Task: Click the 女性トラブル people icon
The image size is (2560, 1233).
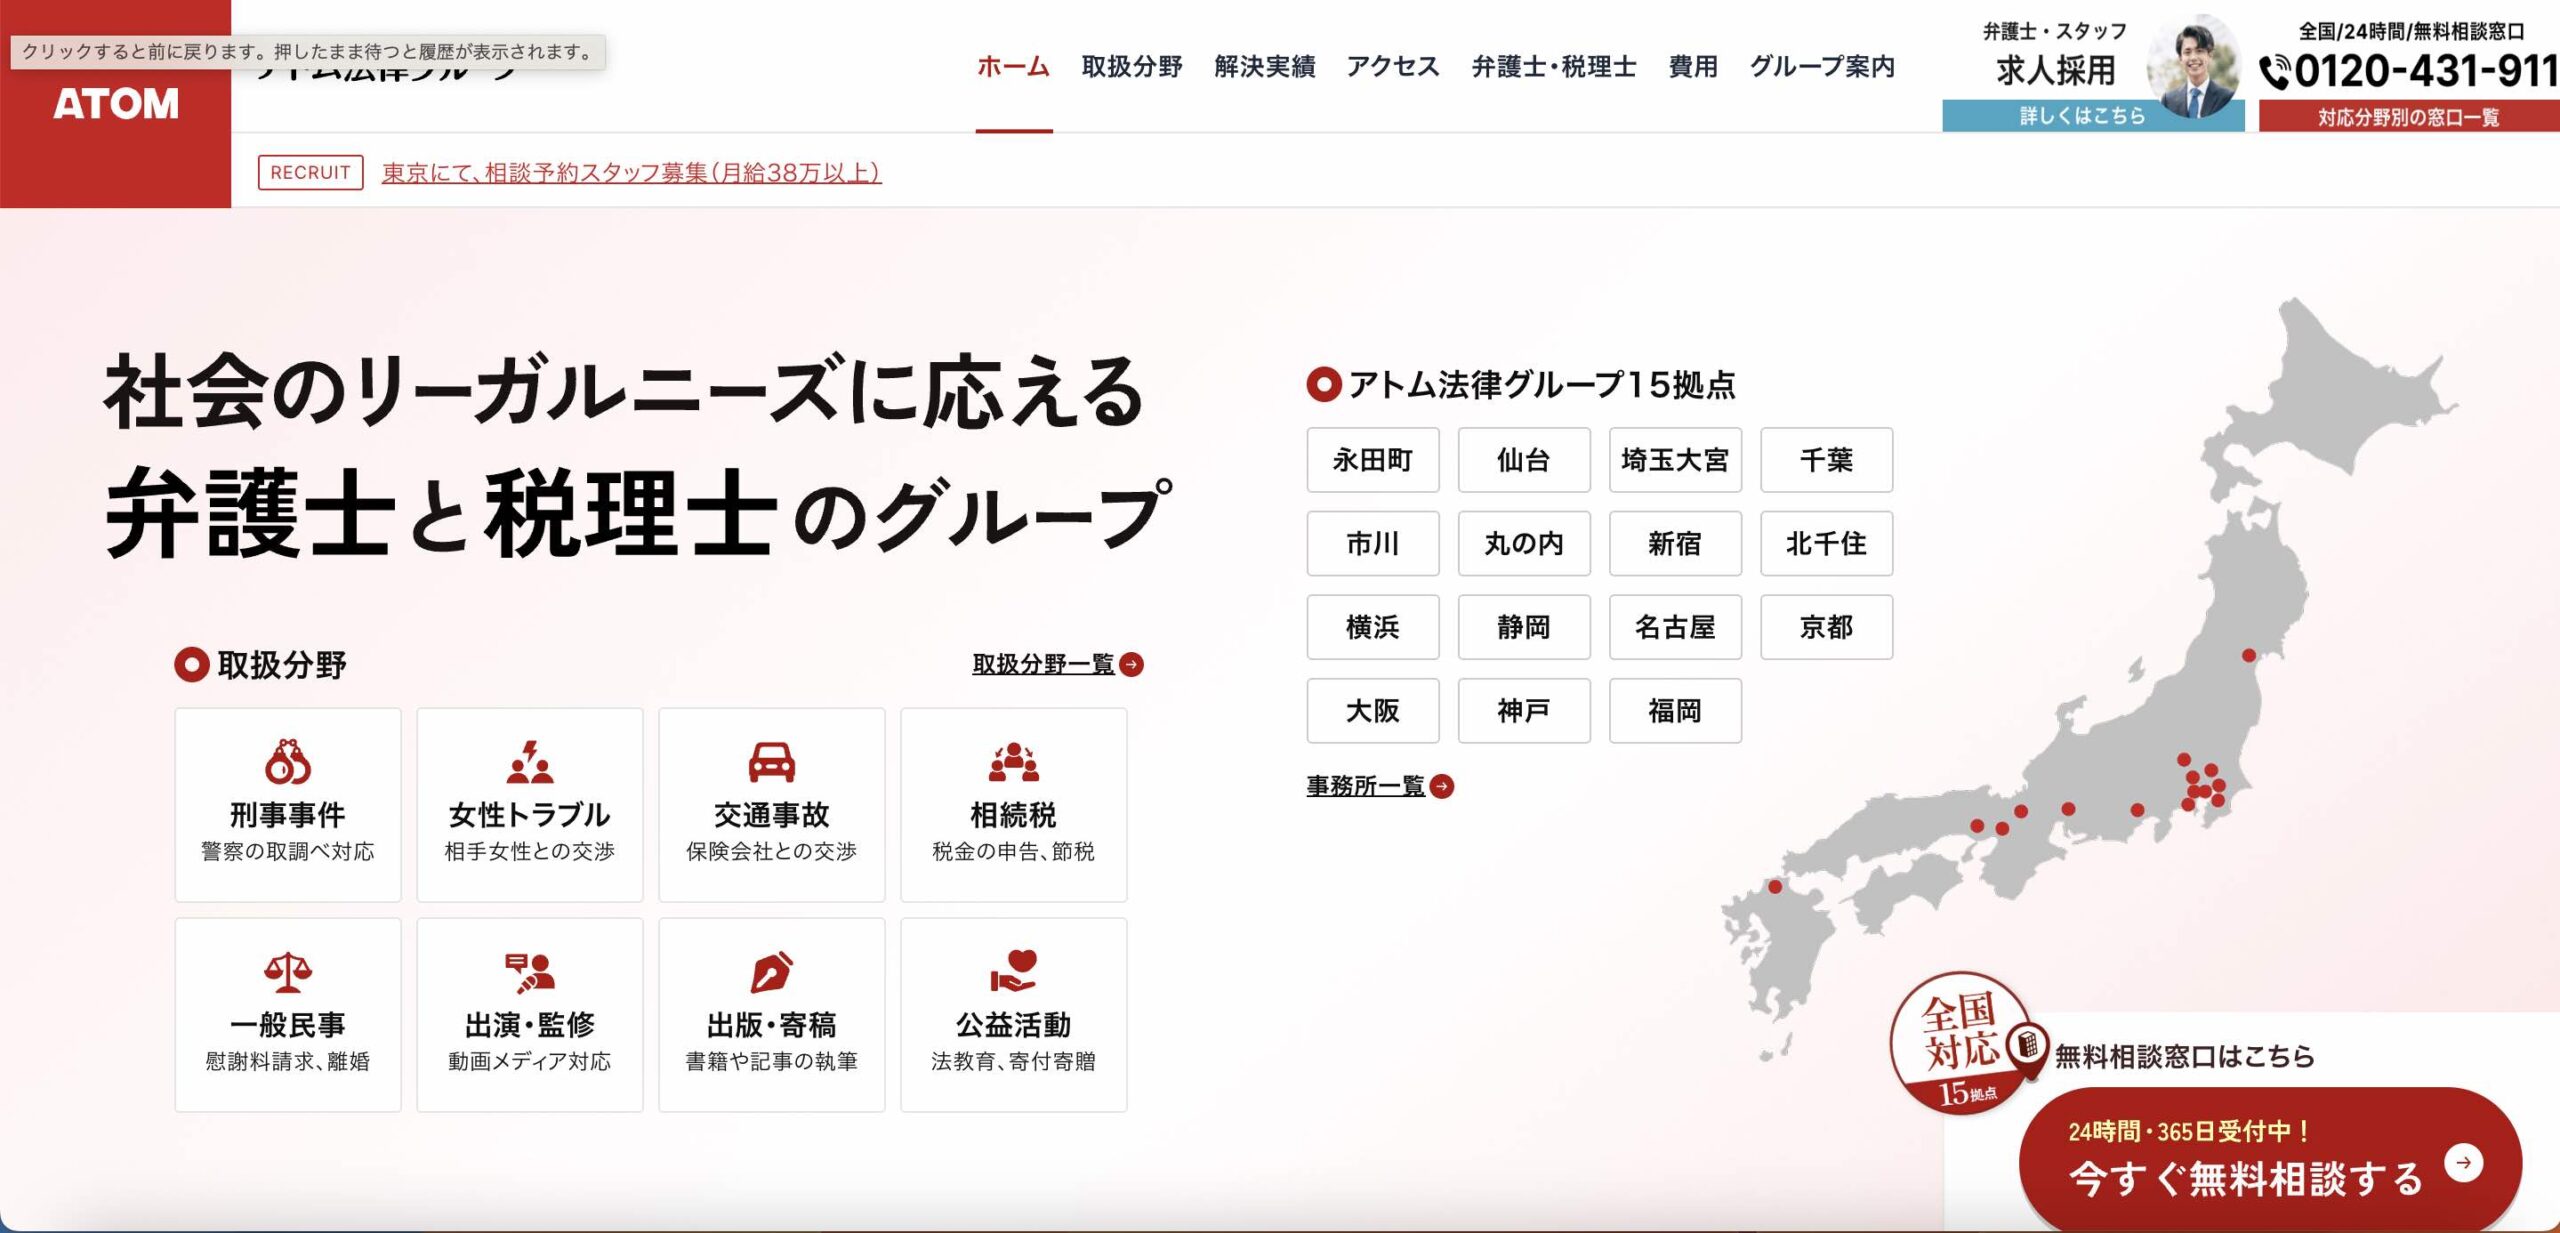Action: tap(529, 762)
